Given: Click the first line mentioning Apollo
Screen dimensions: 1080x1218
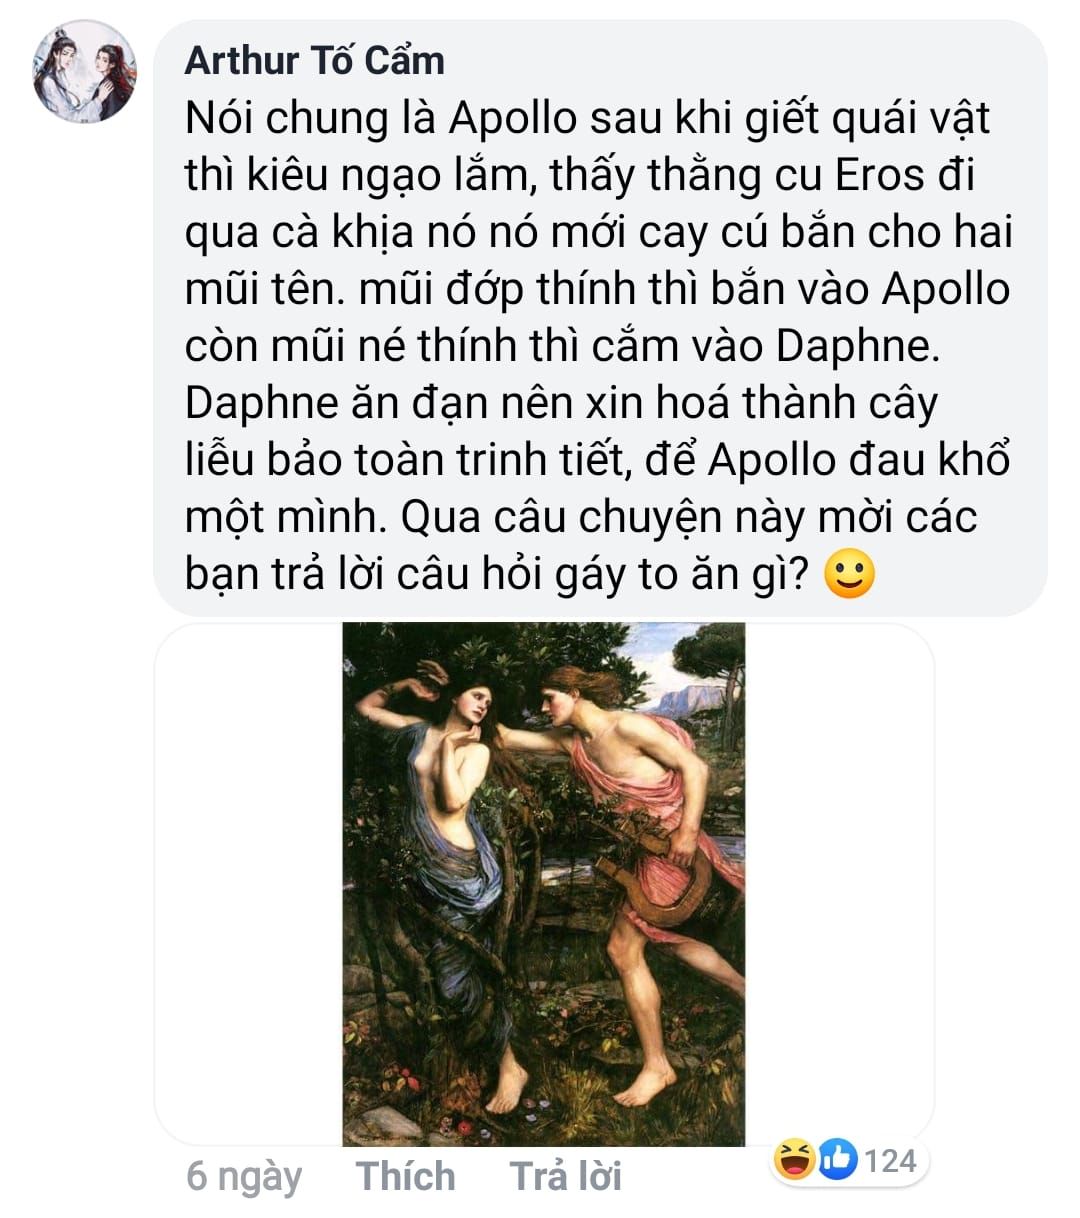Looking at the screenshot, I should point(587,118).
